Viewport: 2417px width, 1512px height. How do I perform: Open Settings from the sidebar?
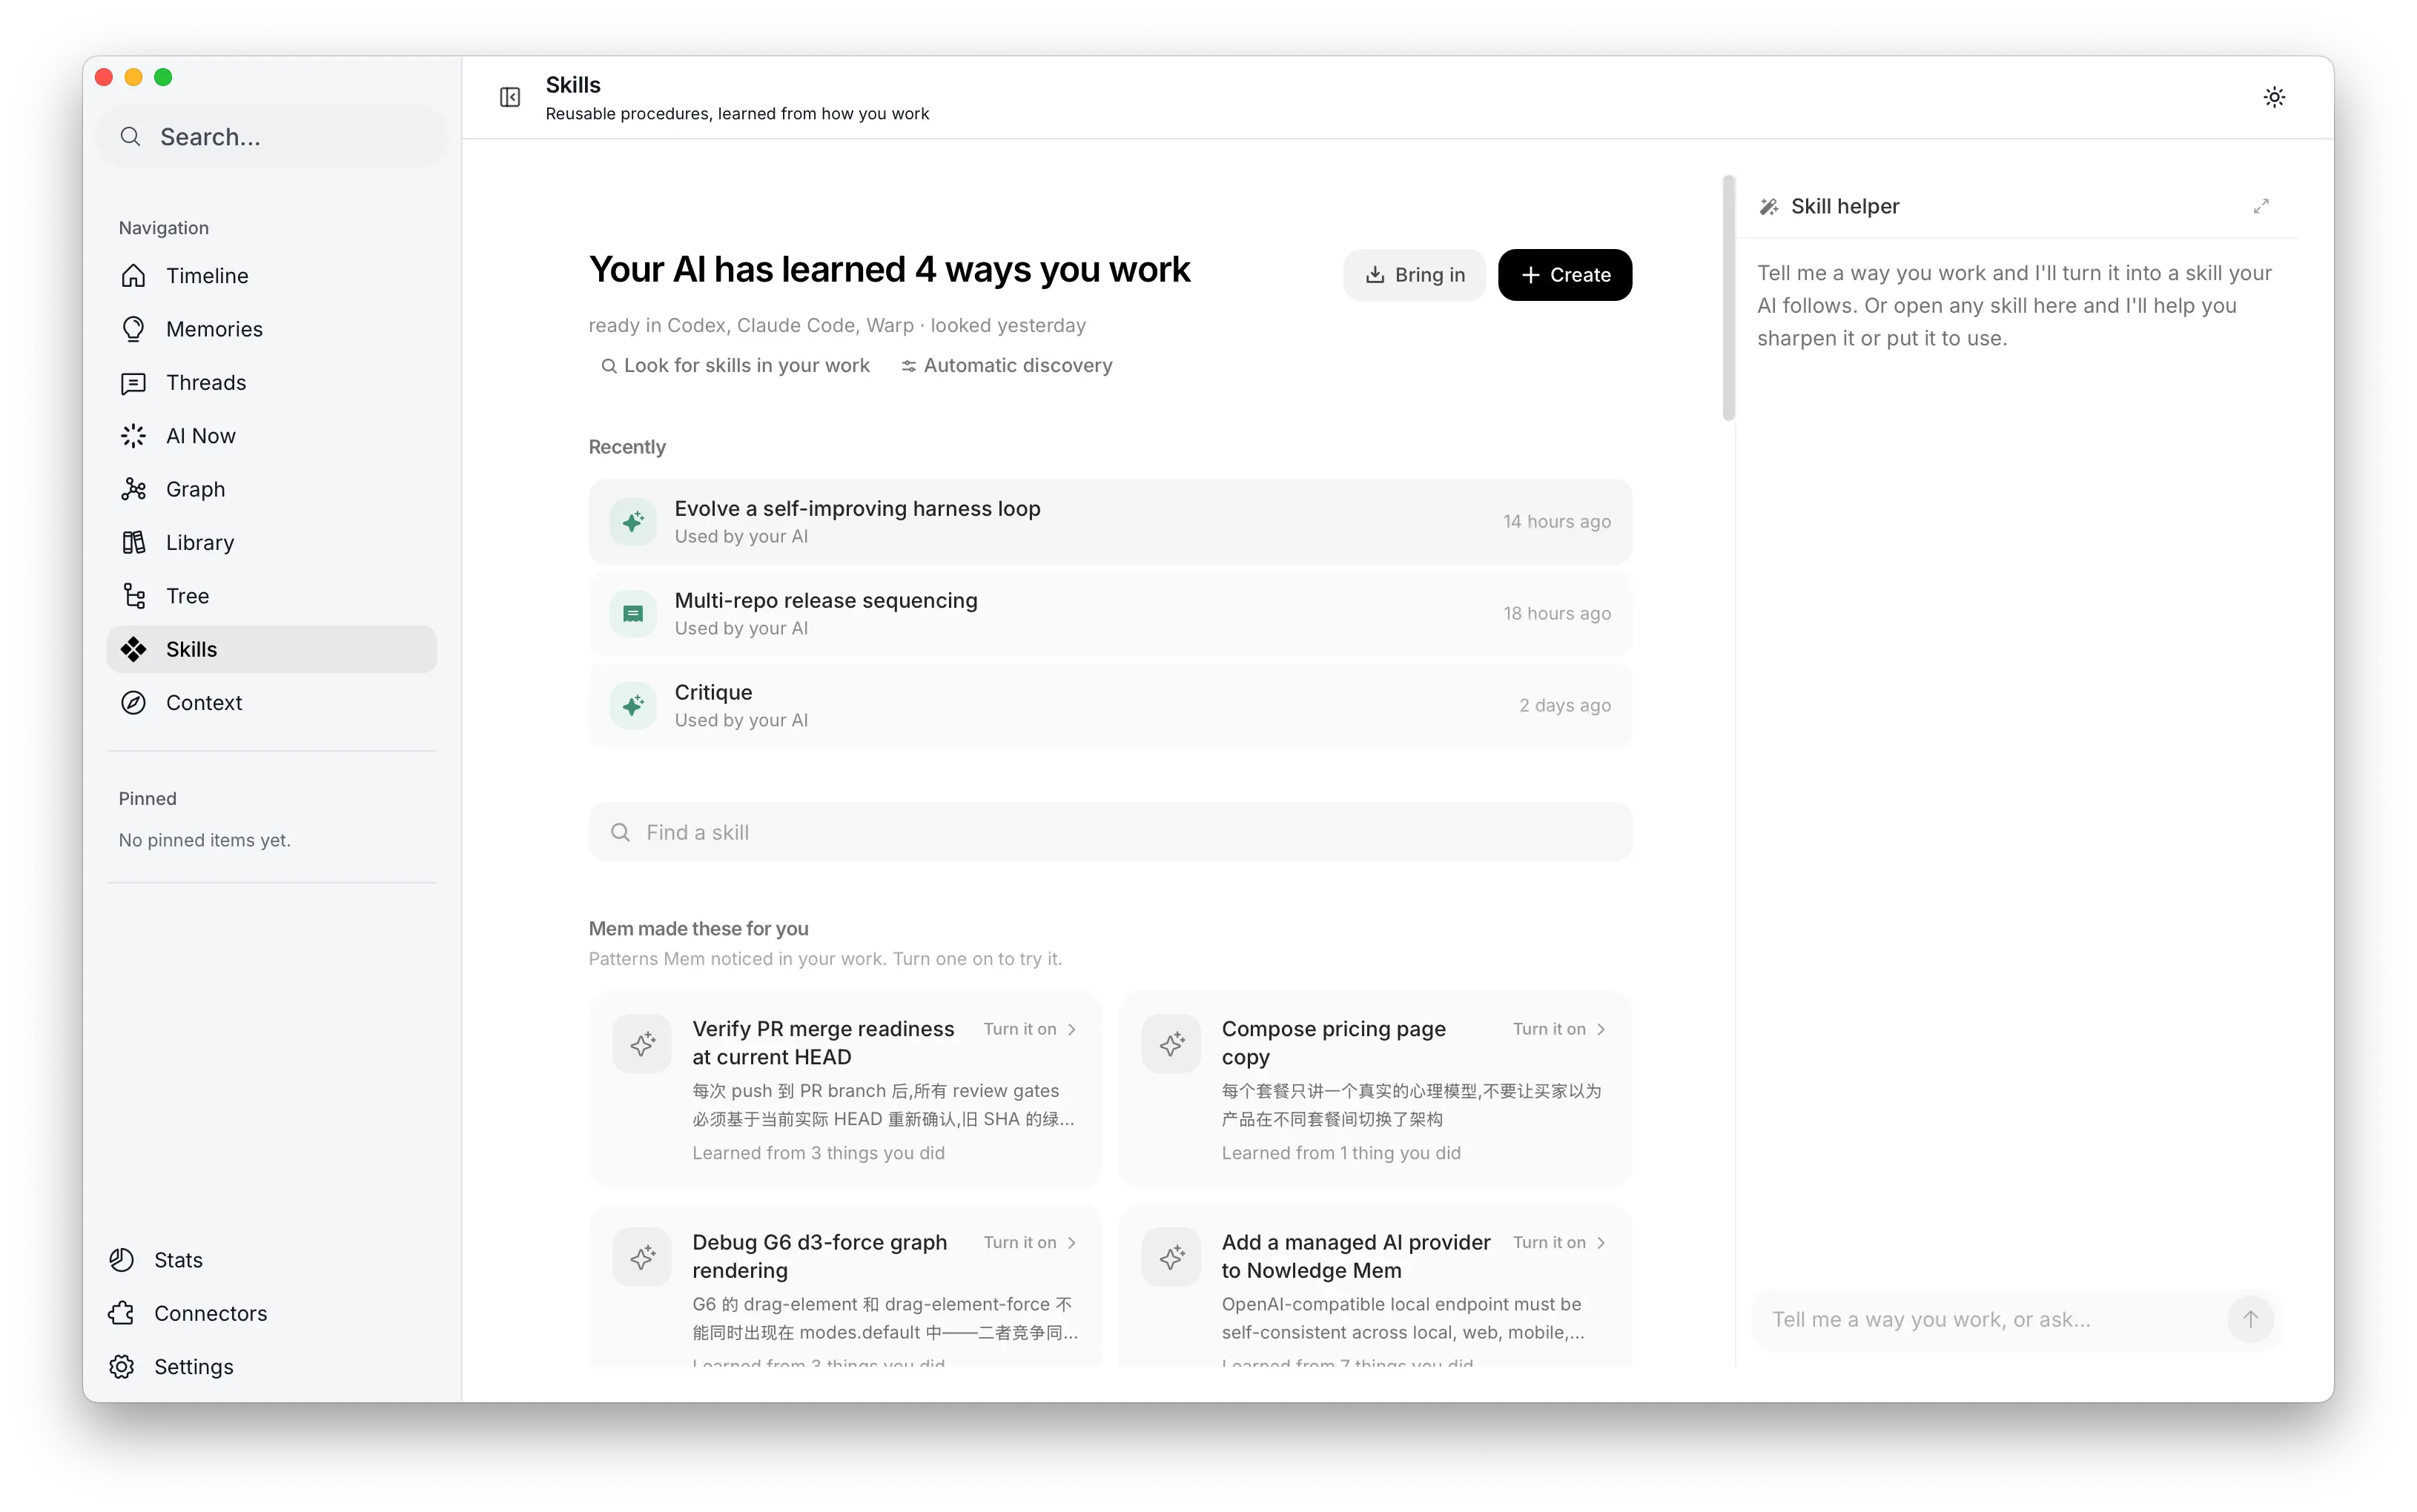[272, 1367]
